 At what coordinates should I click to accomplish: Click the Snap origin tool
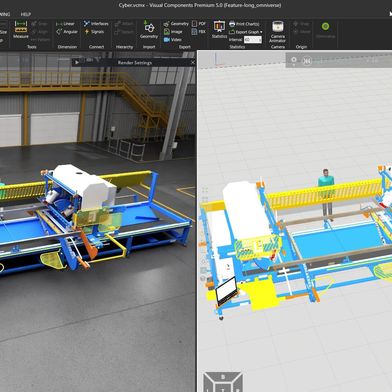301,24
